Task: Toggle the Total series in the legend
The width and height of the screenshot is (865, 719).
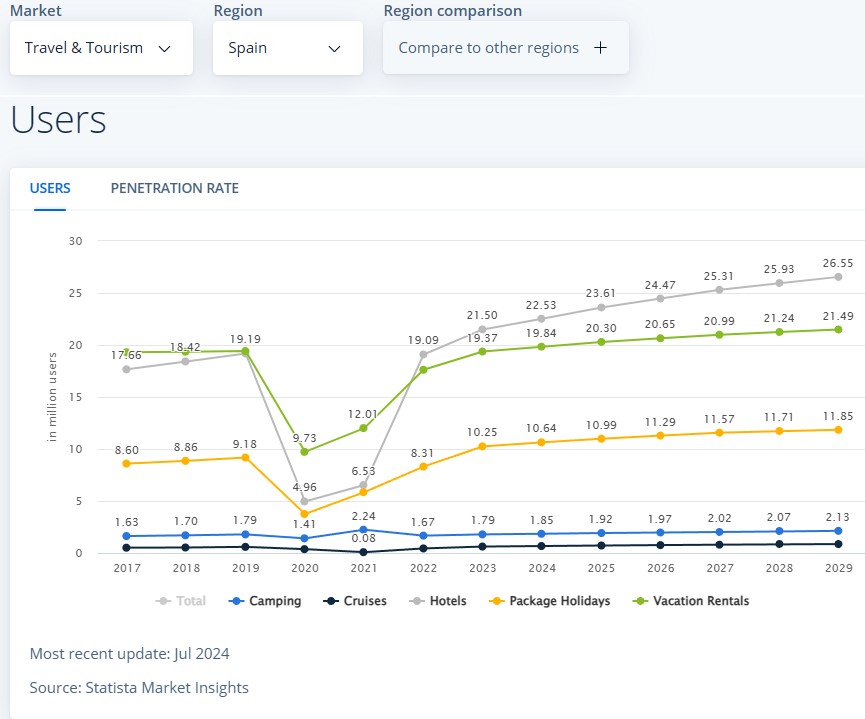Action: tap(181, 601)
